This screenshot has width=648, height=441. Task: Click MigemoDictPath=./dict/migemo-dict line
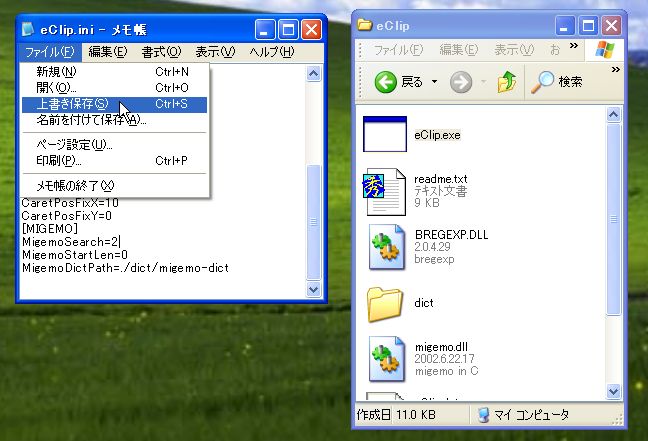coord(125,268)
